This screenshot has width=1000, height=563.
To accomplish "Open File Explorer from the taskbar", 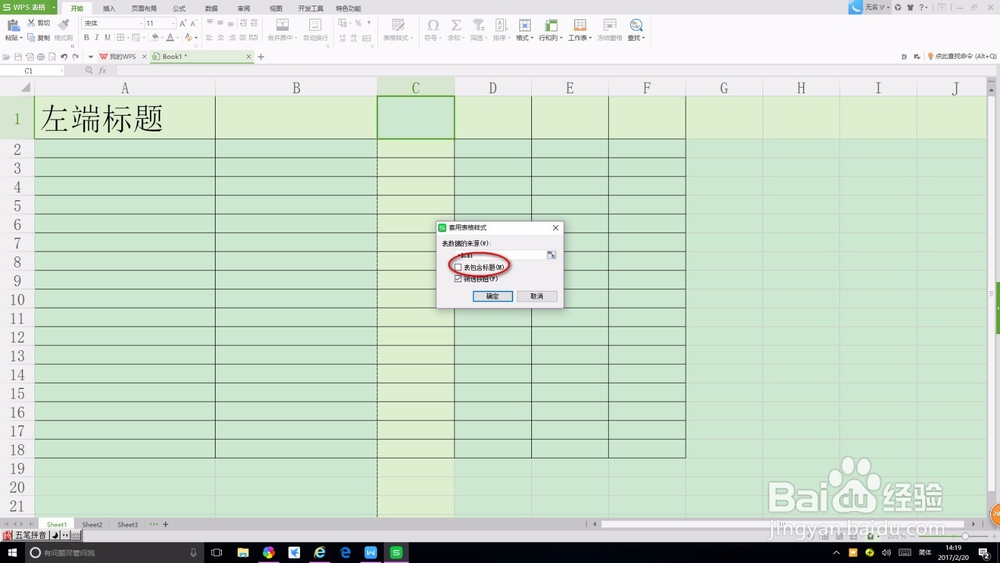I will [243, 553].
